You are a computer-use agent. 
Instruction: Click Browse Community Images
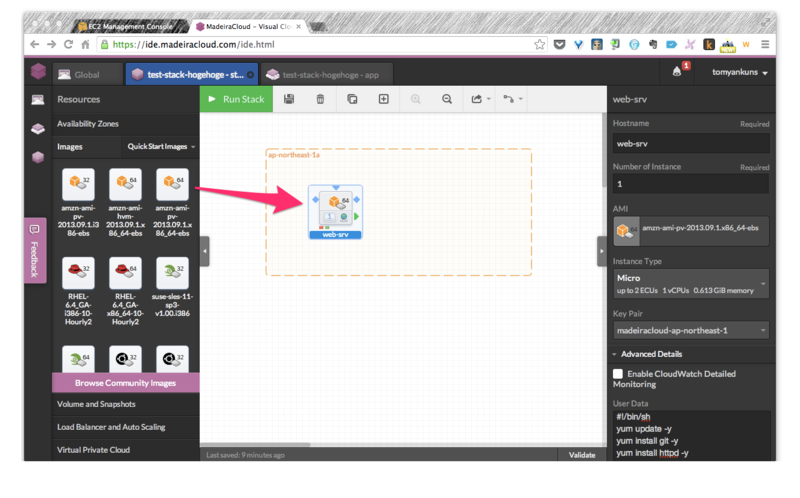click(x=126, y=383)
